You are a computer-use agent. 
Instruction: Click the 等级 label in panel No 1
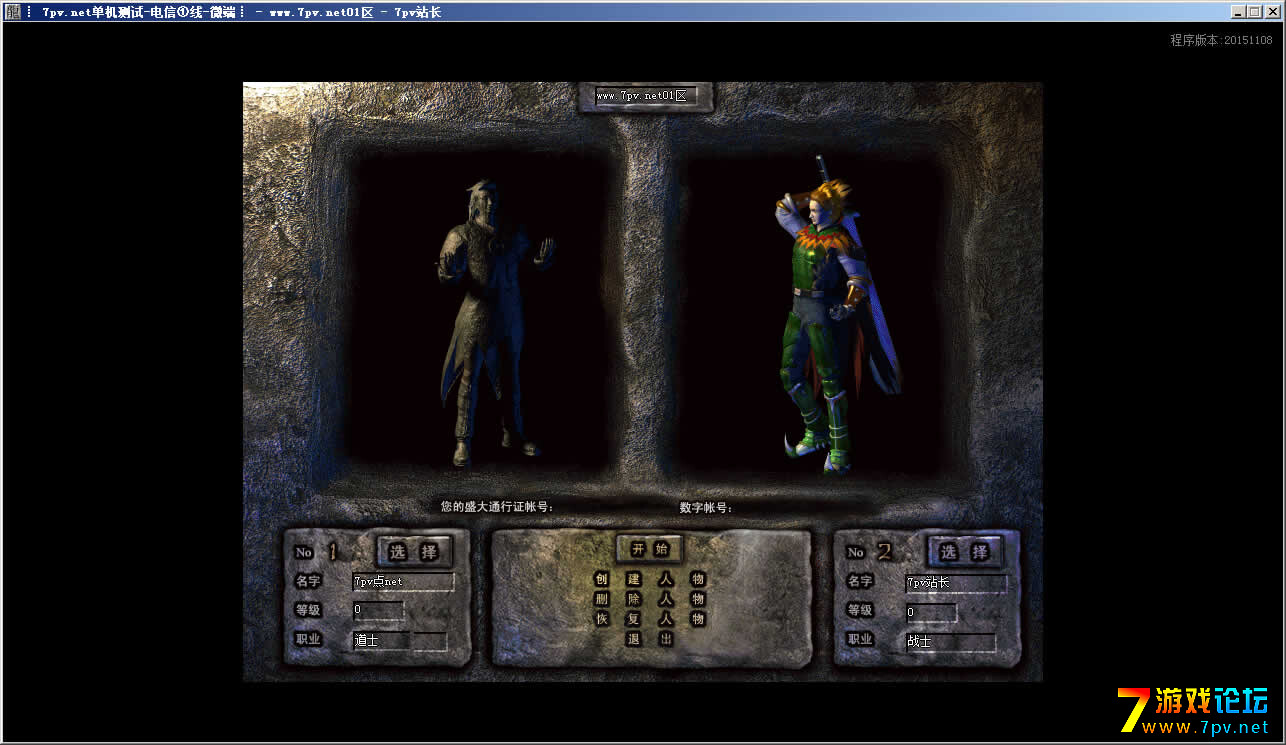(x=307, y=610)
